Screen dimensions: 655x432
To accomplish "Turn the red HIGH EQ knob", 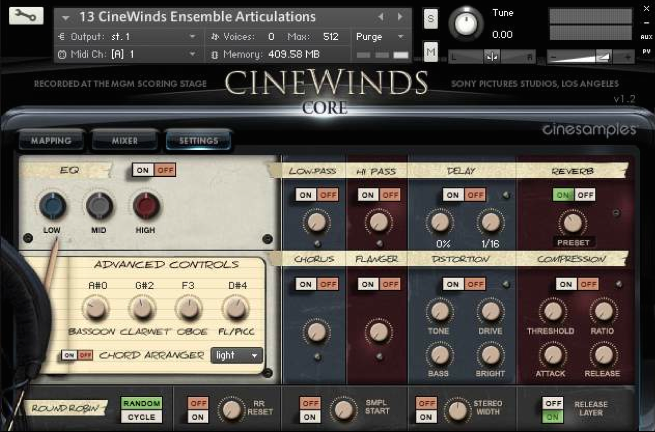I will 146,206.
